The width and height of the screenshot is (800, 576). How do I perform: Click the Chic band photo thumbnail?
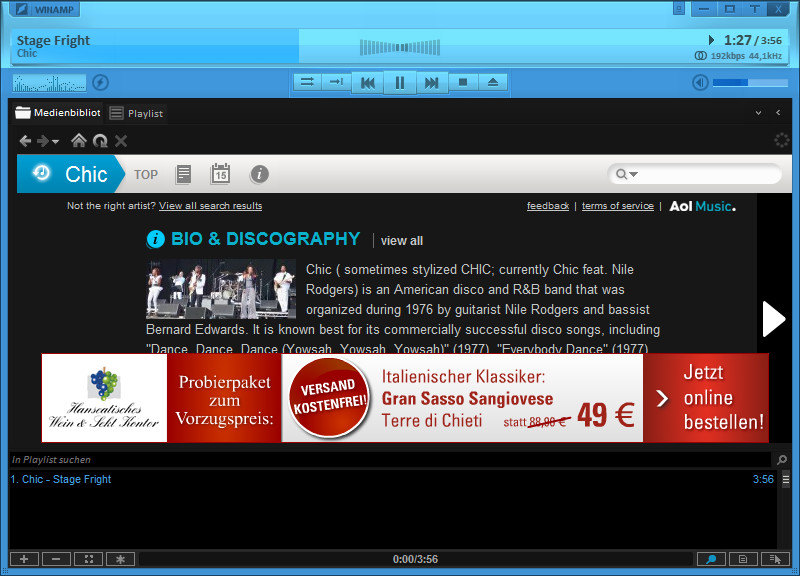point(220,289)
